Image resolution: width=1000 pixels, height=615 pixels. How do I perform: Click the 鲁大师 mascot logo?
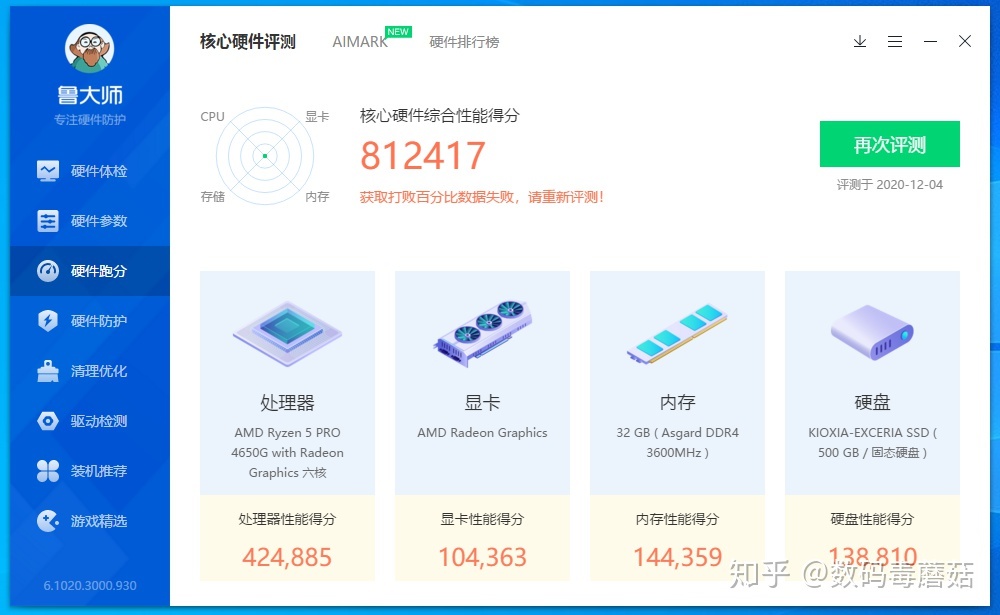(x=89, y=46)
